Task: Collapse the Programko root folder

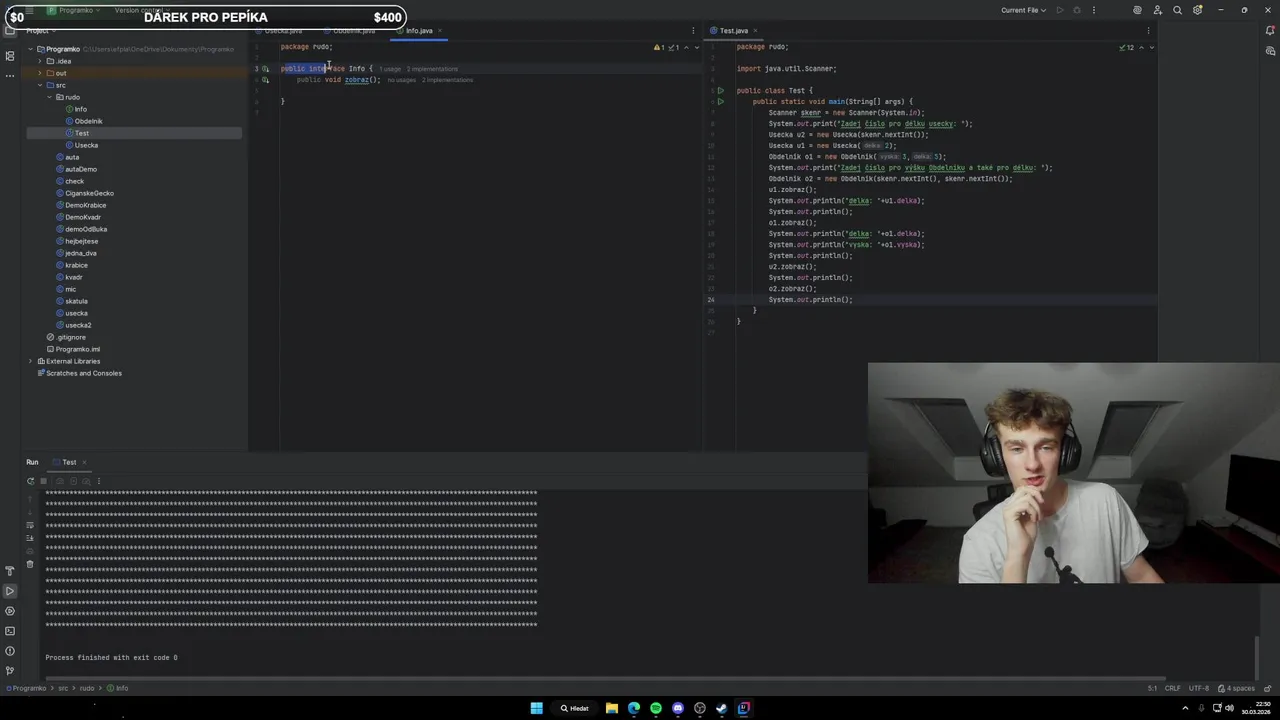Action: [x=30, y=49]
